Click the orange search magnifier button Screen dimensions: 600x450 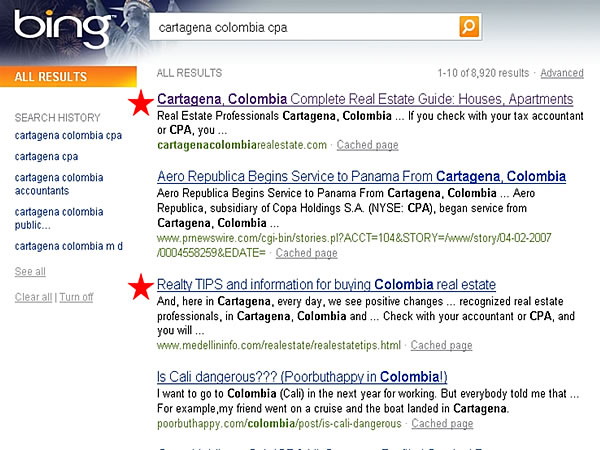tap(469, 27)
